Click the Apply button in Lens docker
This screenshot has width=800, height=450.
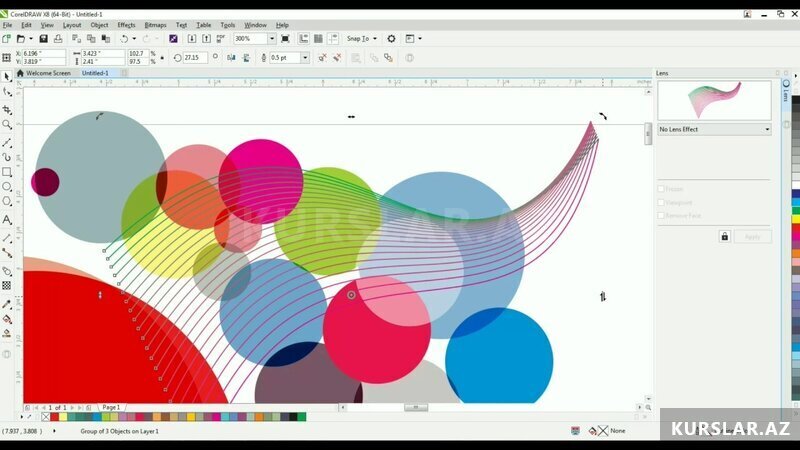click(x=753, y=237)
